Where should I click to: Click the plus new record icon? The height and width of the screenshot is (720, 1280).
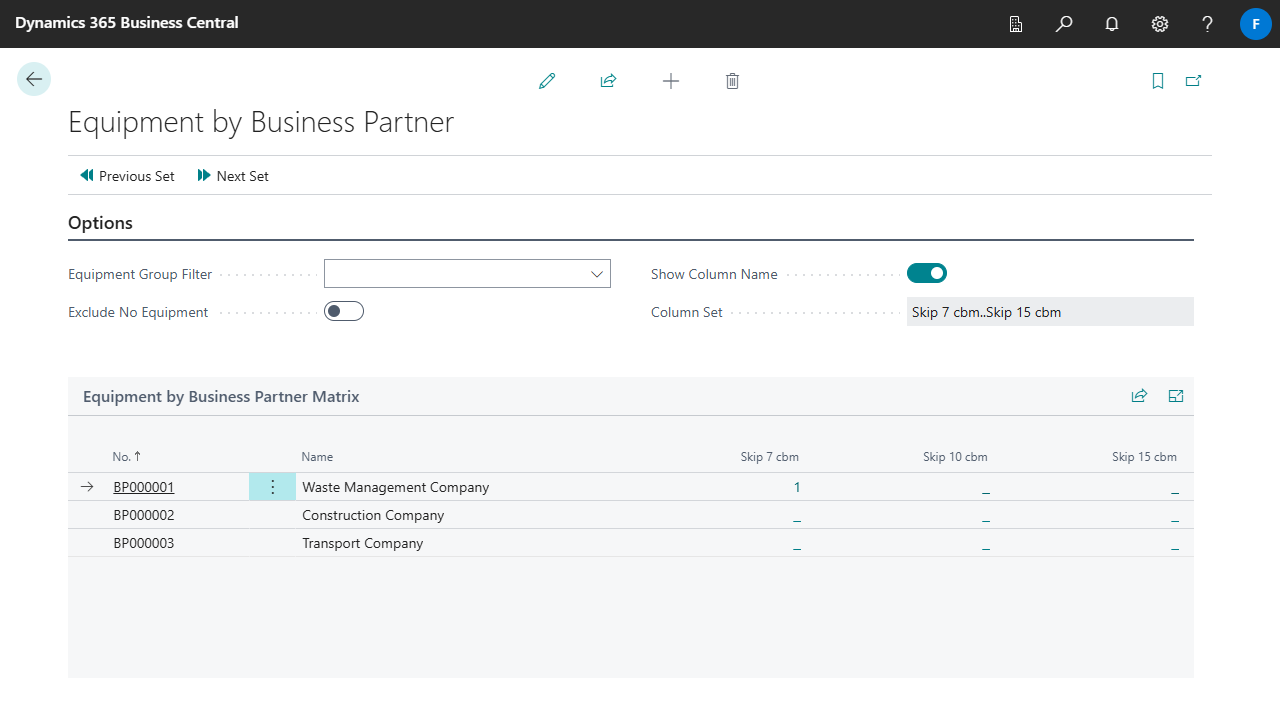(671, 81)
